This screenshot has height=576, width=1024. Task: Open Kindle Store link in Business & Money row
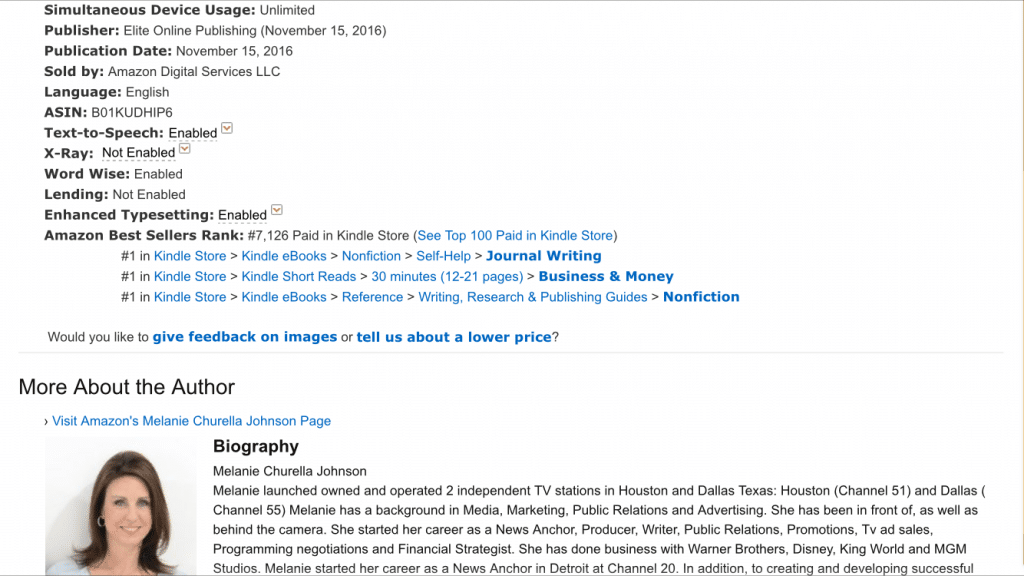[x=190, y=276]
